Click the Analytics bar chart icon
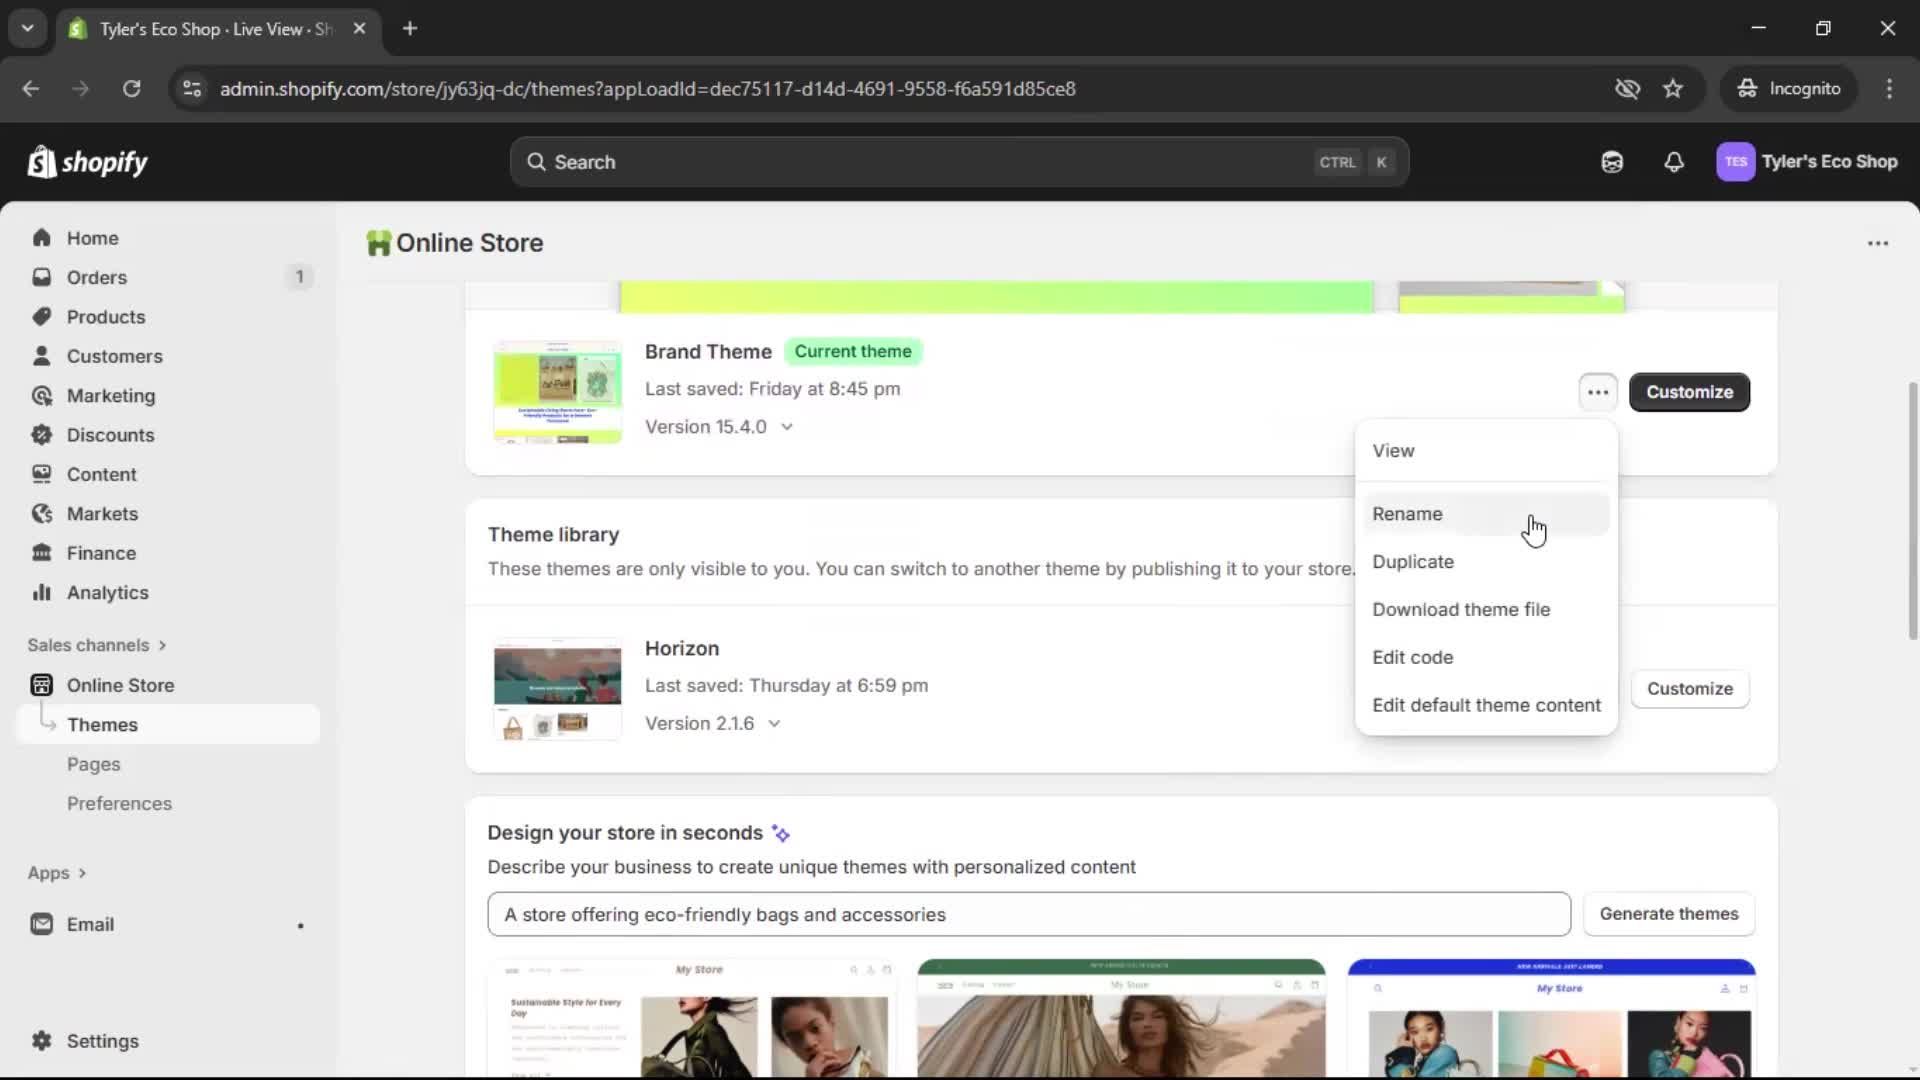 (x=41, y=593)
